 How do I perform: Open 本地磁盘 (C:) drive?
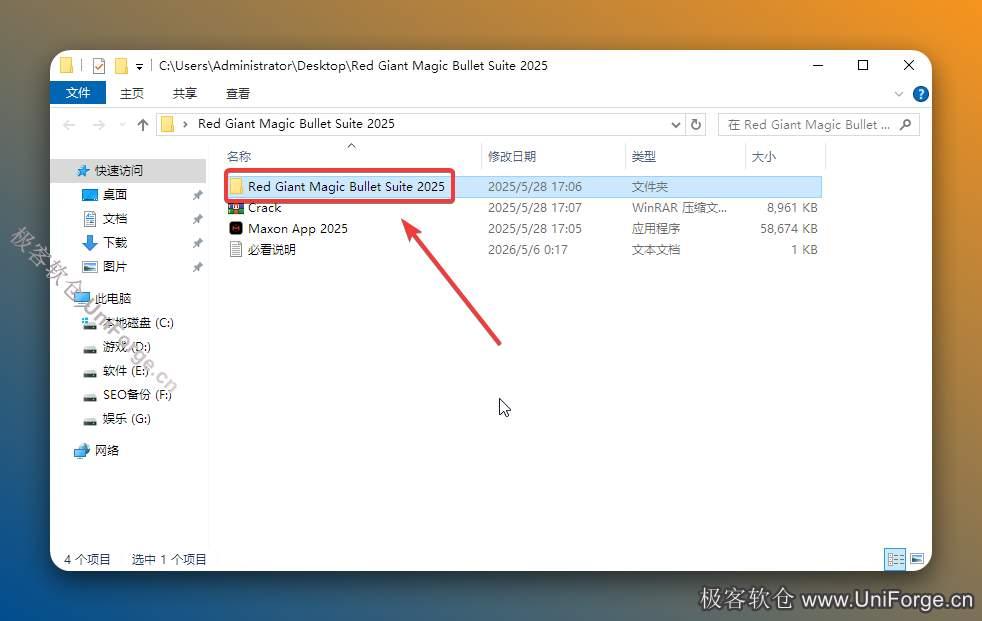point(138,323)
